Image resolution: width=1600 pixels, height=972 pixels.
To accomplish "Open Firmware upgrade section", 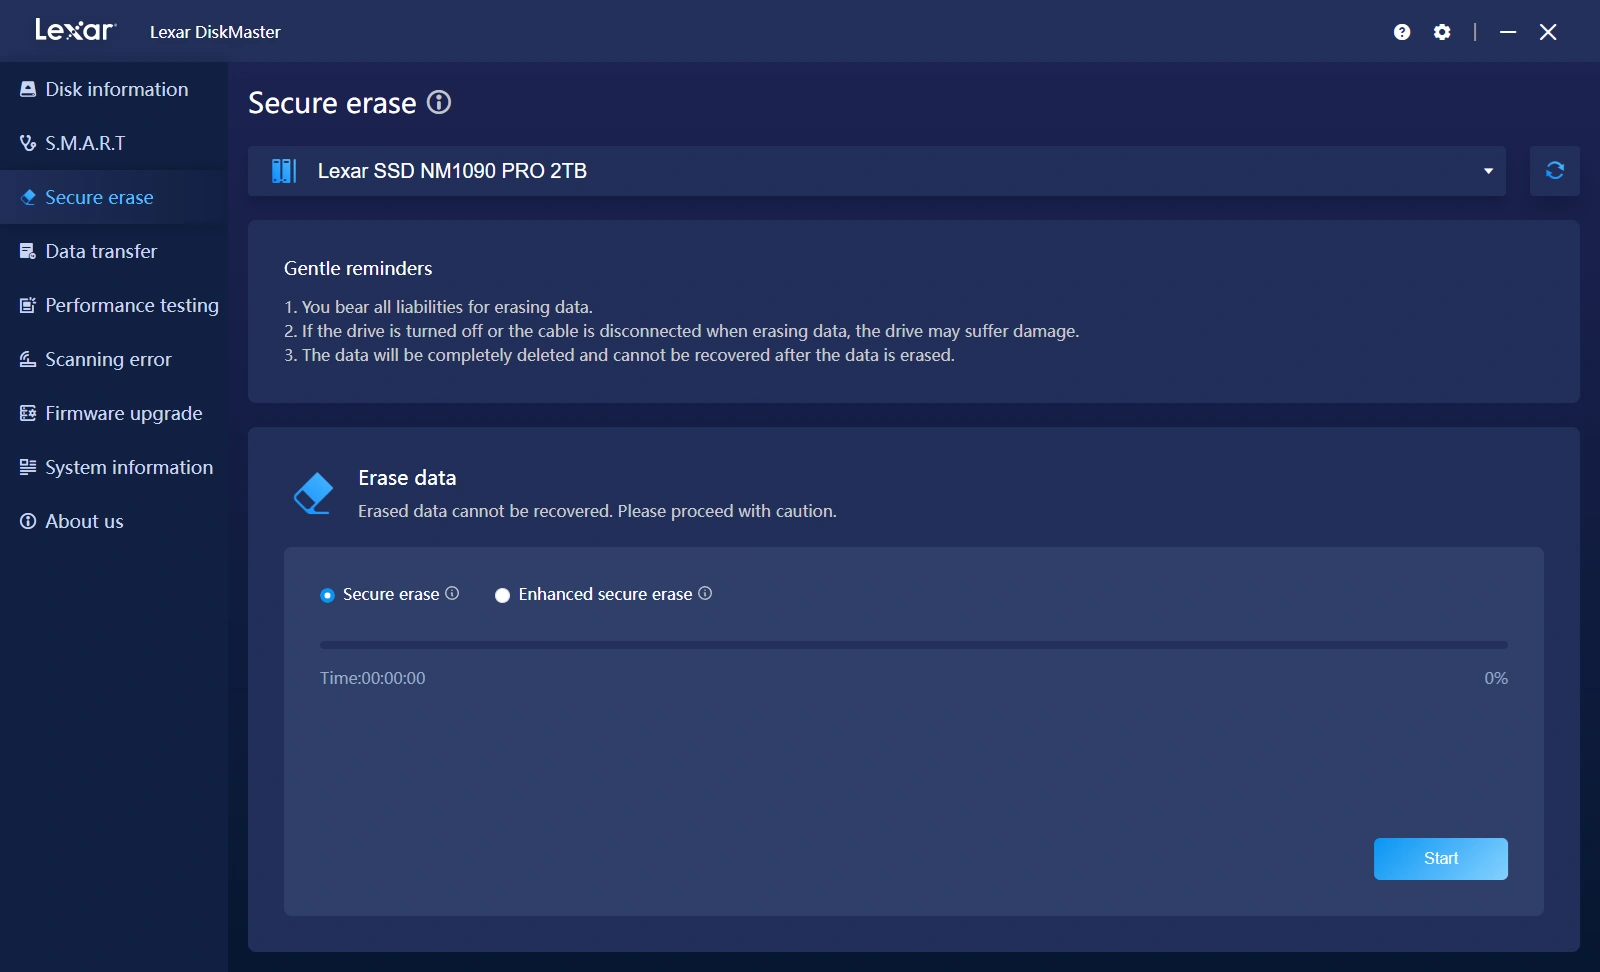I will pos(114,413).
